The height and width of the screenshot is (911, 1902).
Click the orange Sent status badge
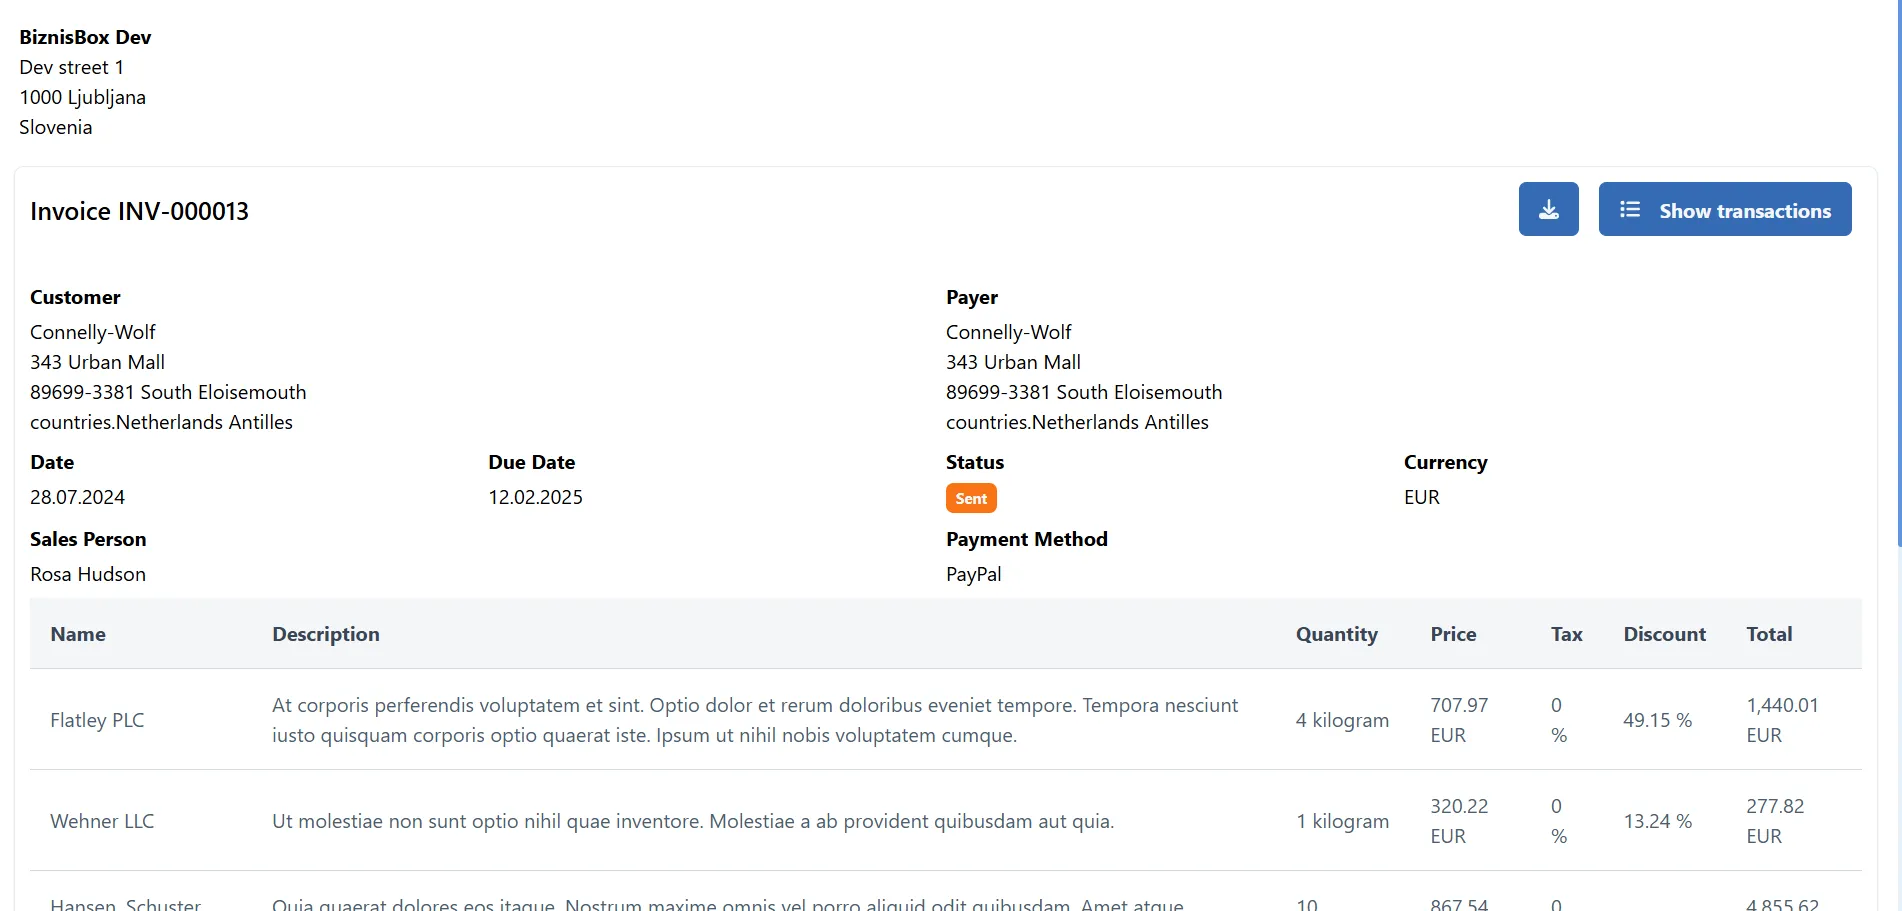(x=970, y=497)
